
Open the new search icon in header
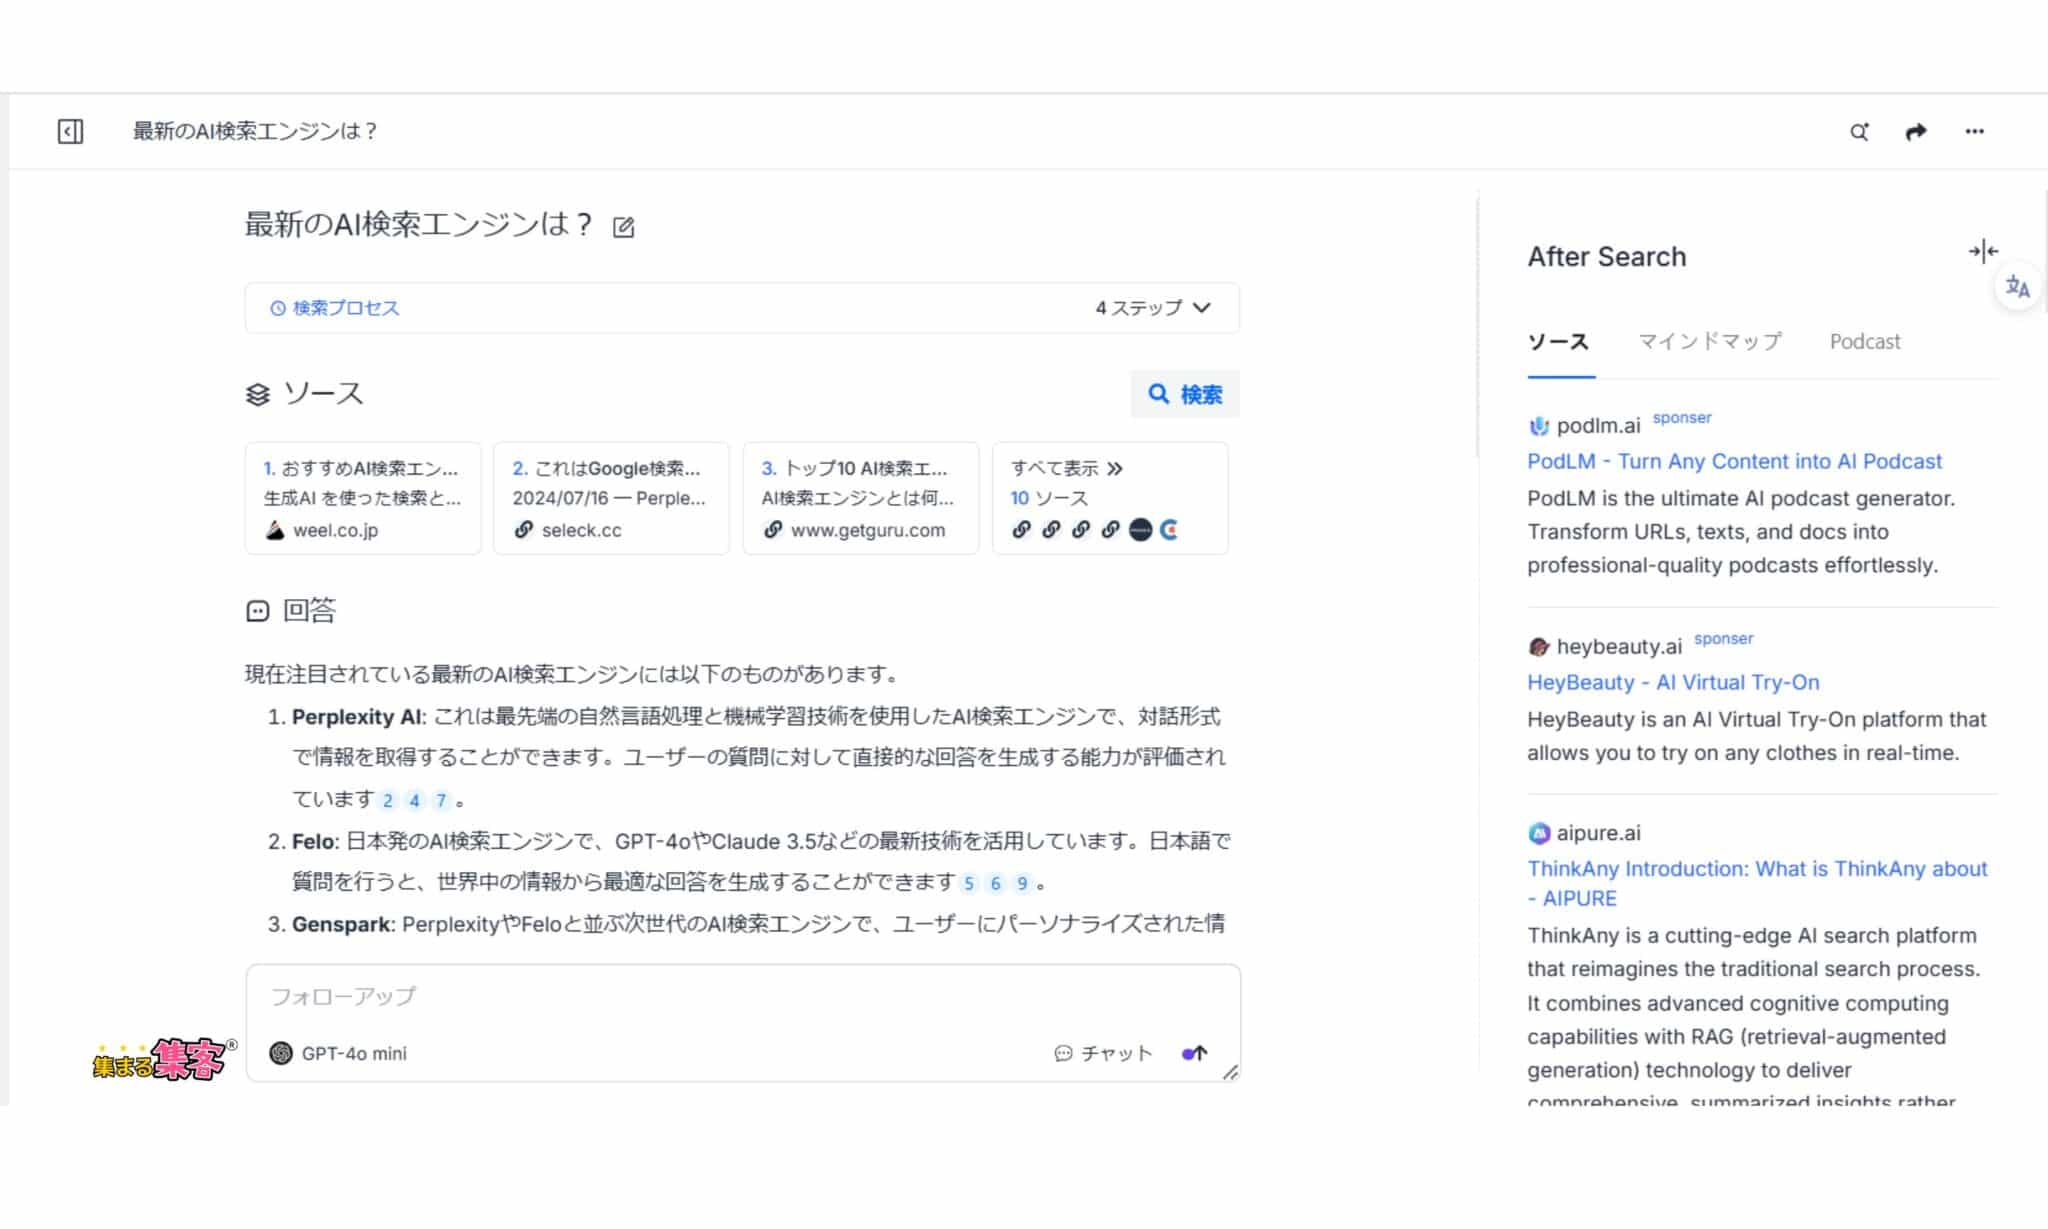[1859, 132]
